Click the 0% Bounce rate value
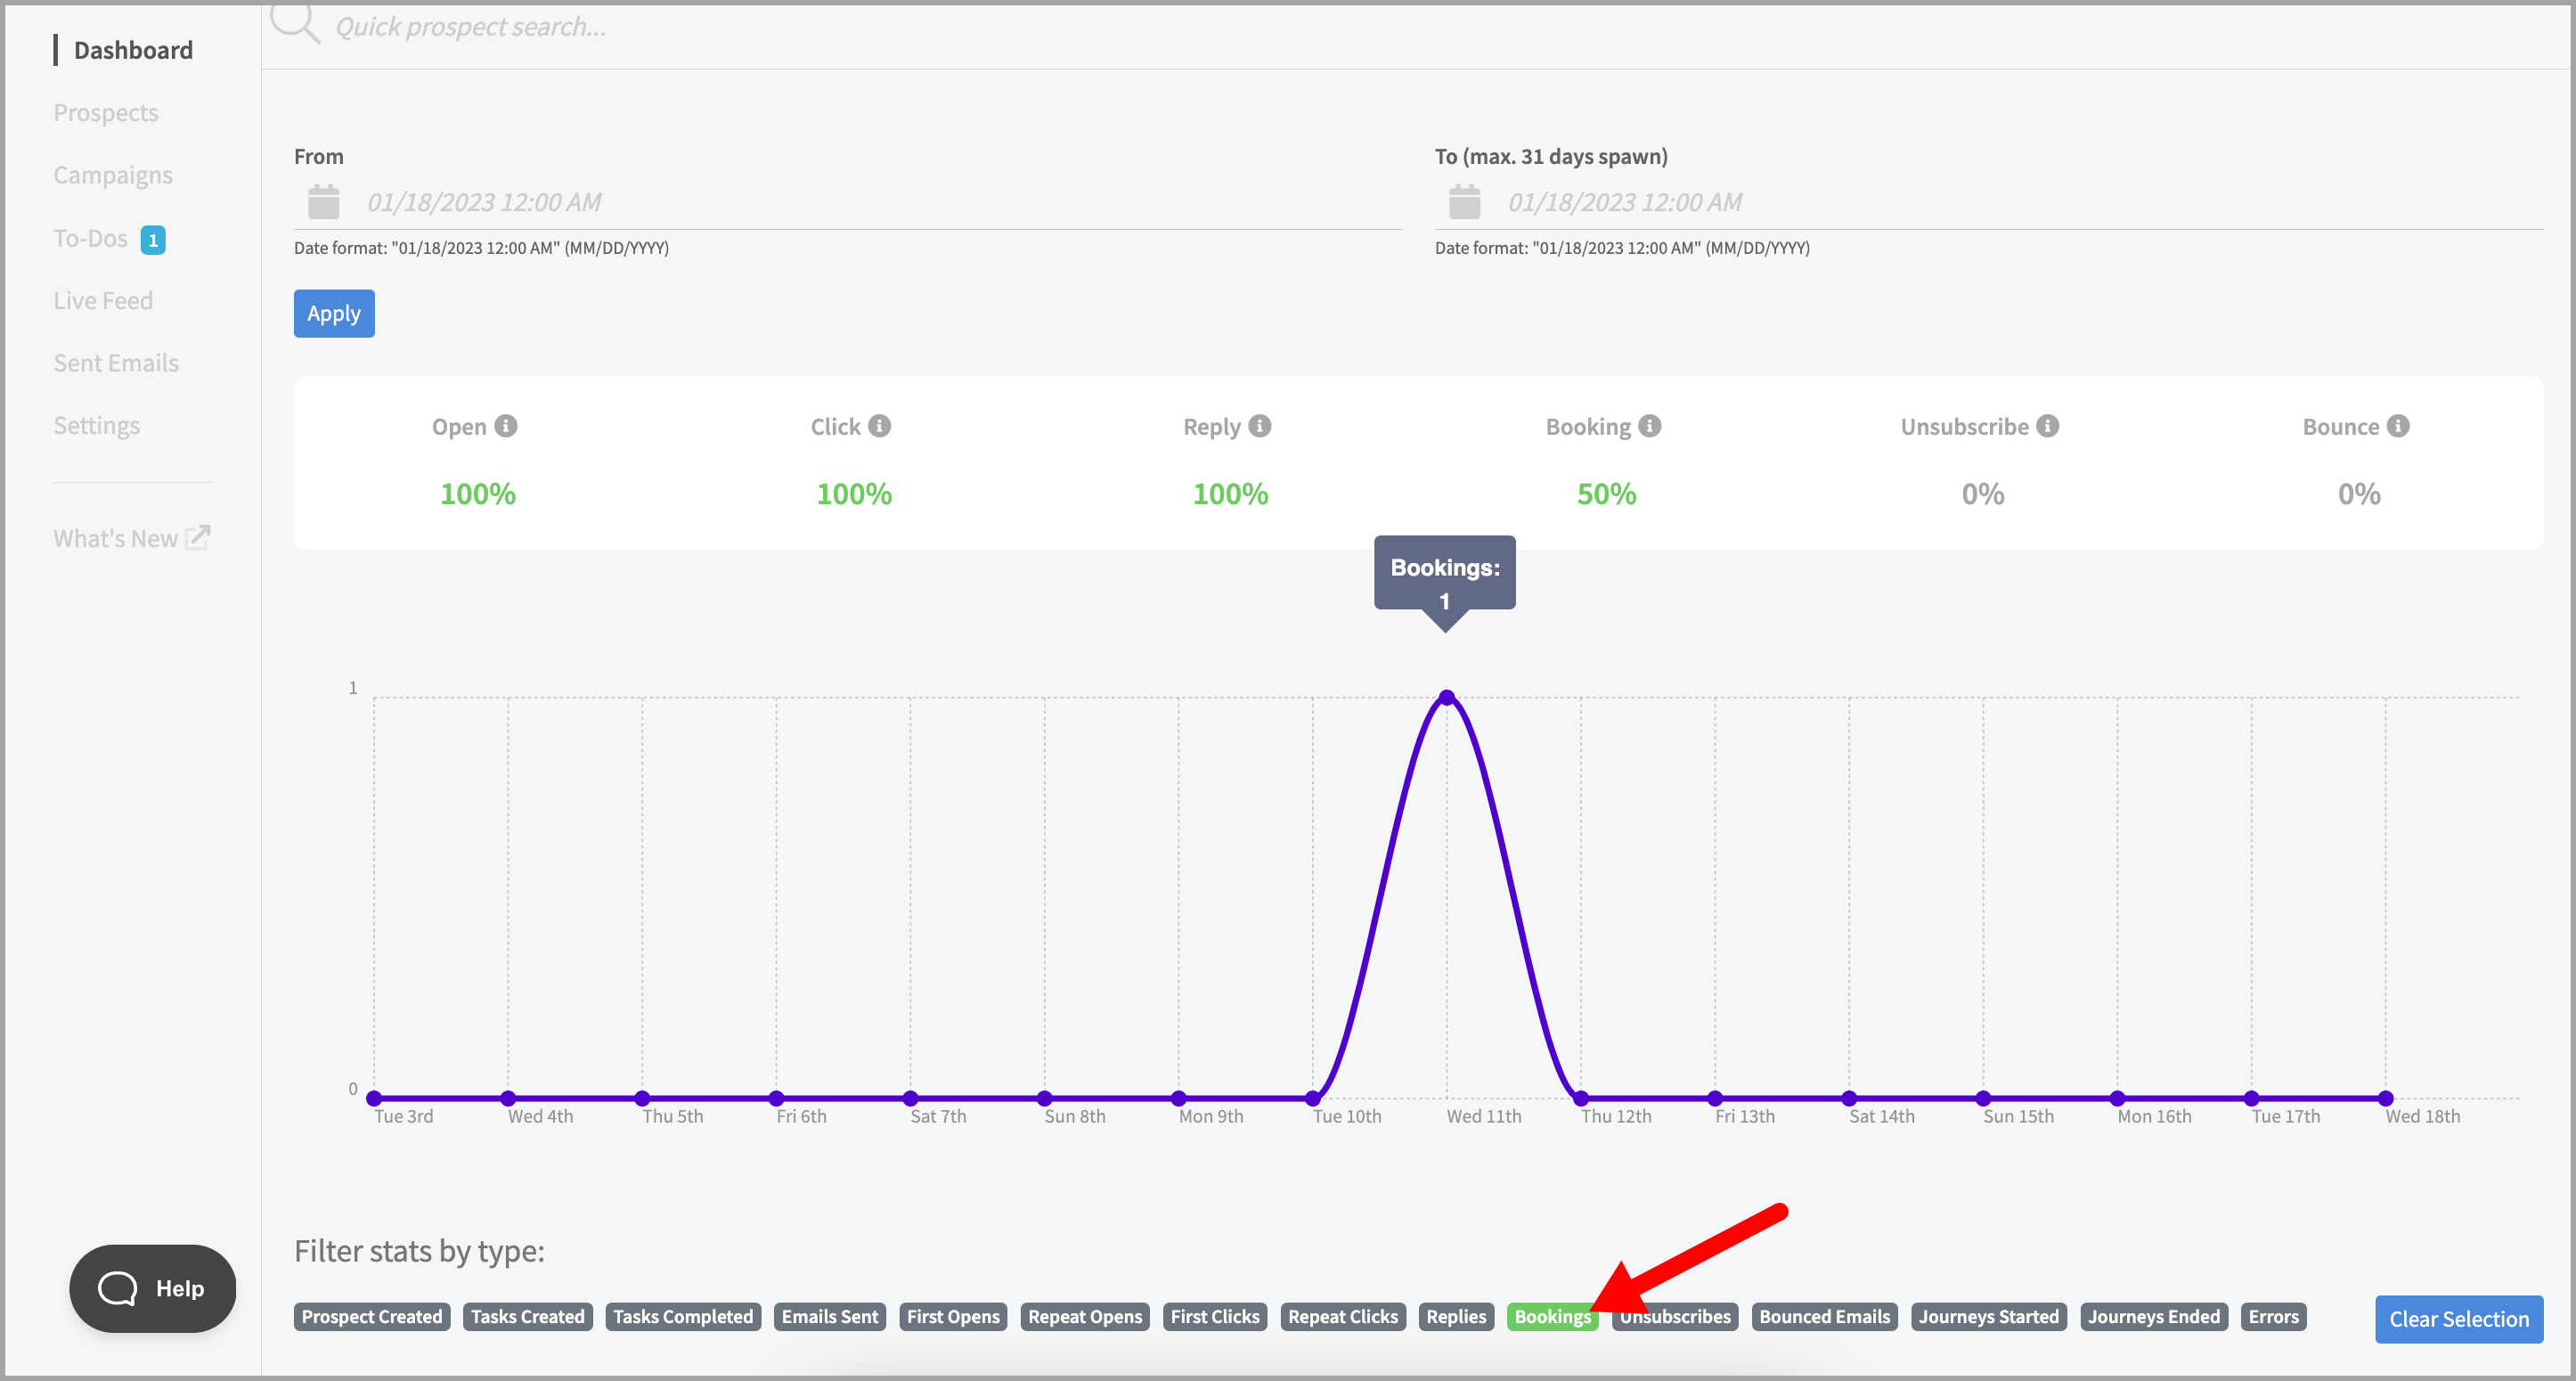2576x1381 pixels. [x=2359, y=494]
